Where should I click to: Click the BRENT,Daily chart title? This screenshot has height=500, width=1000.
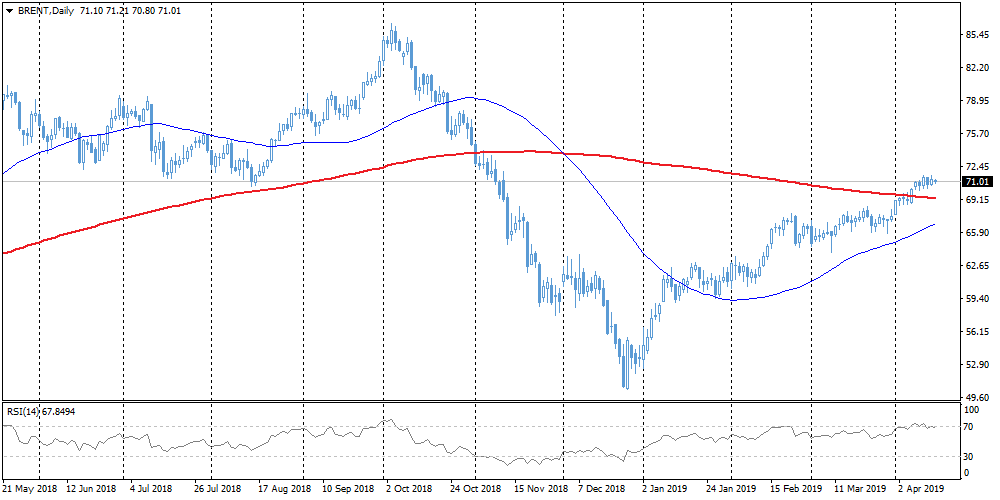point(45,11)
